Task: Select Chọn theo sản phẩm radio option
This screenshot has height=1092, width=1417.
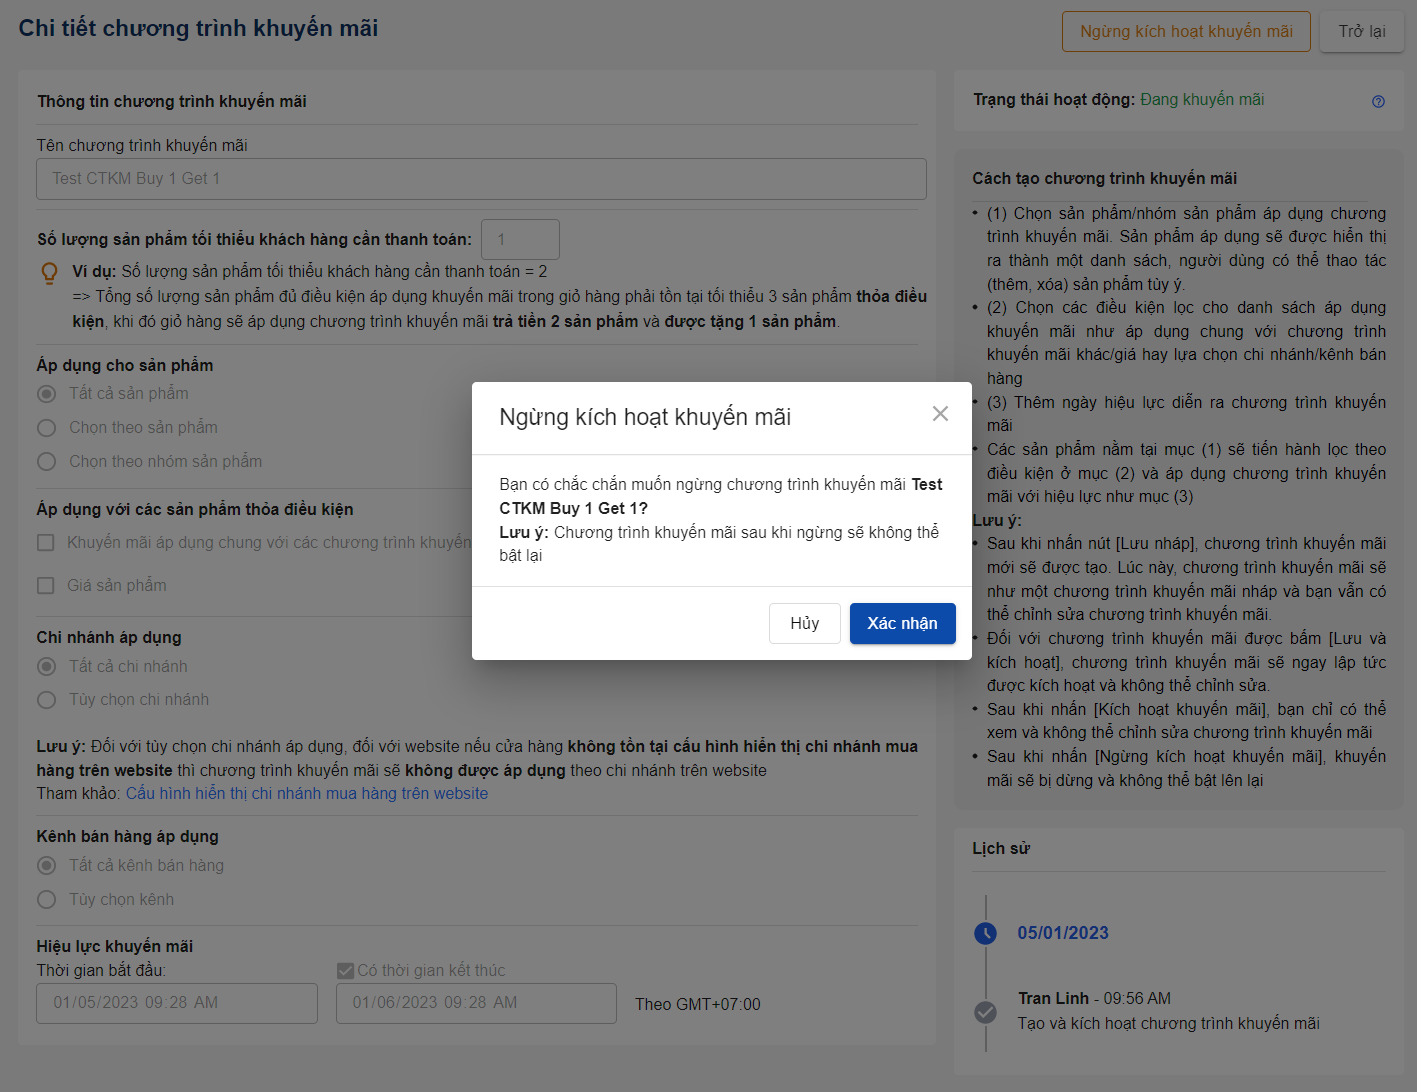Action: click(x=46, y=428)
